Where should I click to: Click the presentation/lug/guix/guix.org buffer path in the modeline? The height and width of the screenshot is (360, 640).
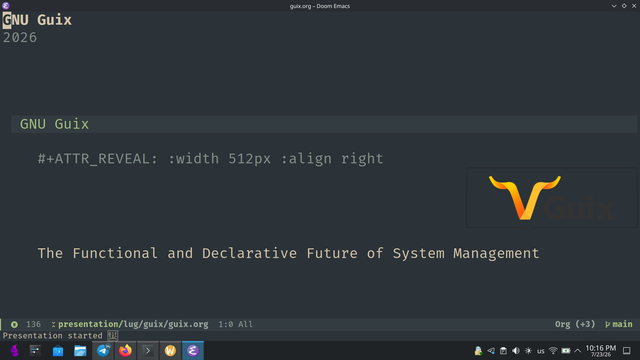tap(133, 324)
